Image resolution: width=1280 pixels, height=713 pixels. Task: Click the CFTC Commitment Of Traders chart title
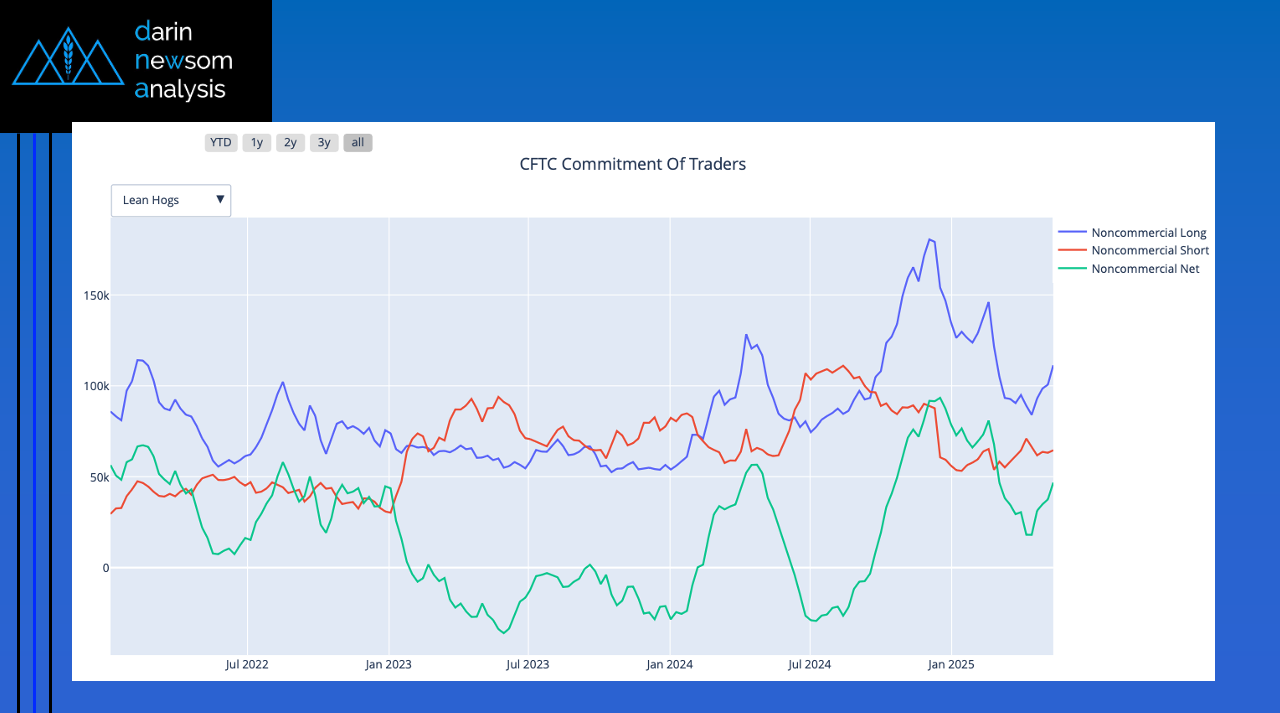tap(632, 164)
